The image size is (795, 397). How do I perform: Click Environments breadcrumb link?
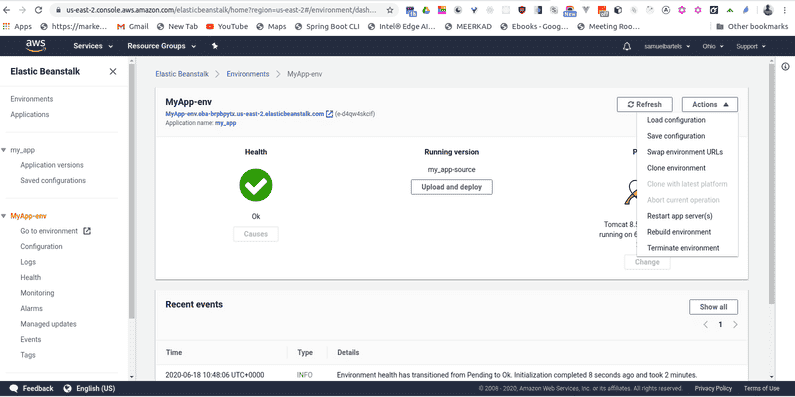tap(247, 74)
